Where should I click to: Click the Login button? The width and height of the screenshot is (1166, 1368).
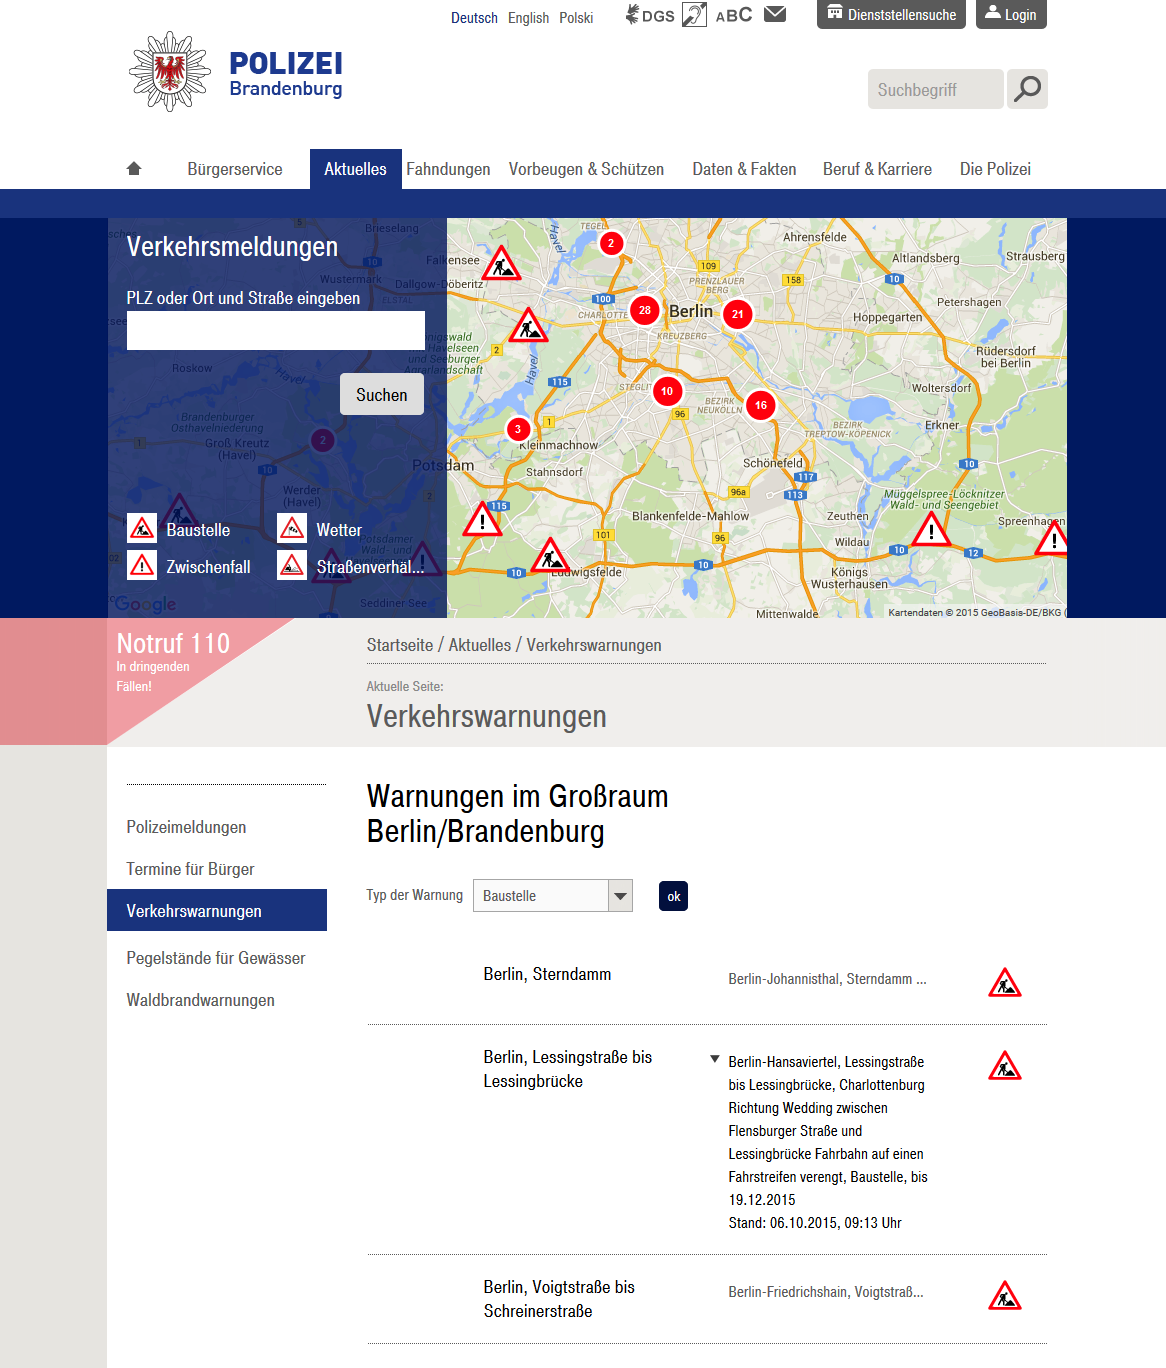[x=1011, y=14]
